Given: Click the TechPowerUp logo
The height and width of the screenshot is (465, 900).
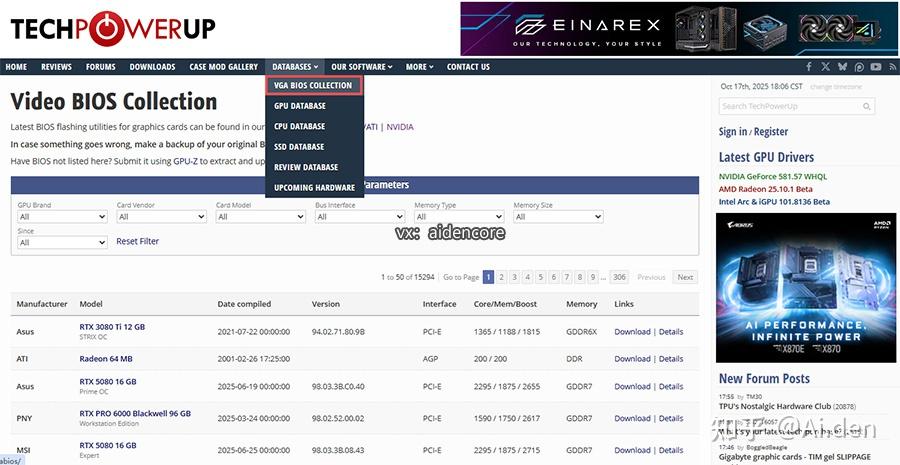Looking at the screenshot, I should 112,29.
